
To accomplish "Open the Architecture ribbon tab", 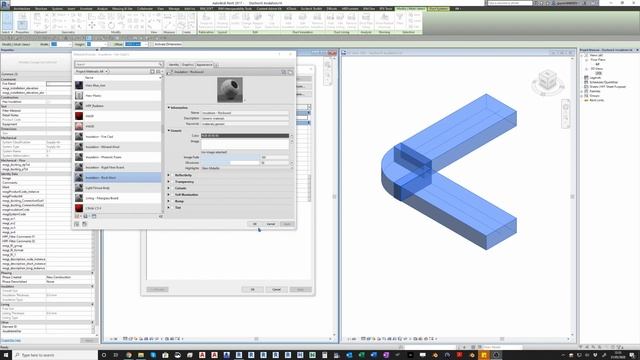I will [x=22, y=9].
